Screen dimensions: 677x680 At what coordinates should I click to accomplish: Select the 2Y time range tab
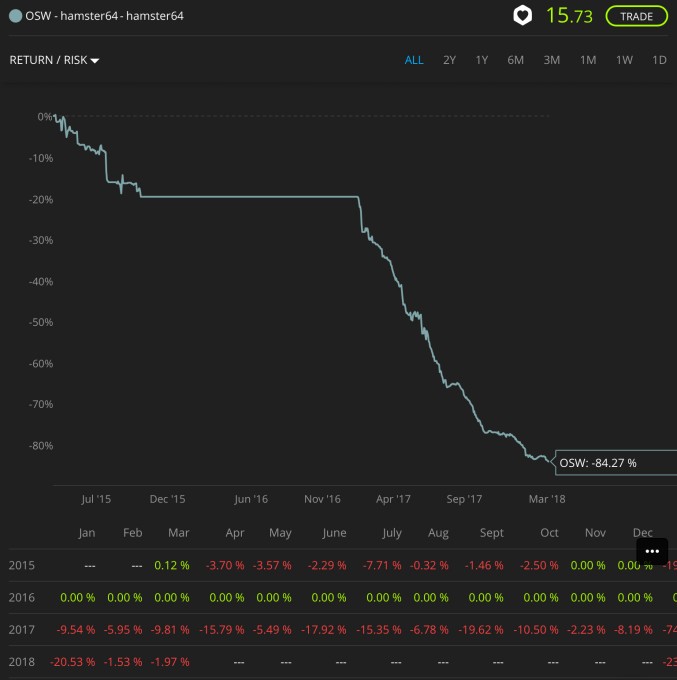point(449,60)
